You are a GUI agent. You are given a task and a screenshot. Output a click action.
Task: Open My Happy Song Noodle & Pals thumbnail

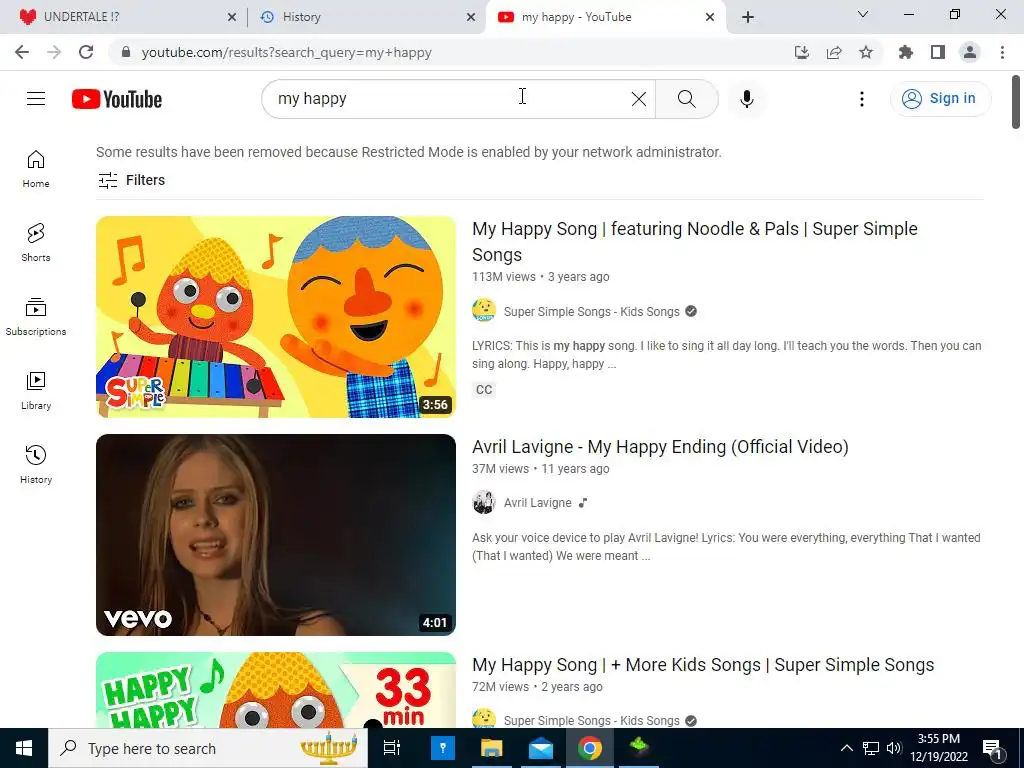(x=276, y=317)
